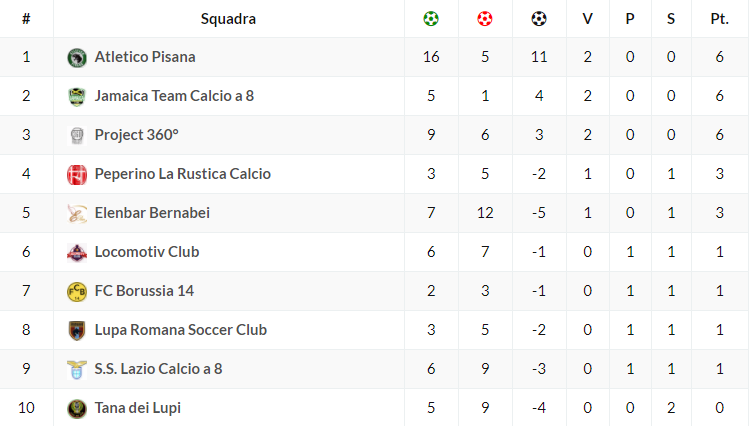Viewport: 749px width, 426px height.
Task: Click the black ball goal-difference header icon
Action: tap(539, 18)
